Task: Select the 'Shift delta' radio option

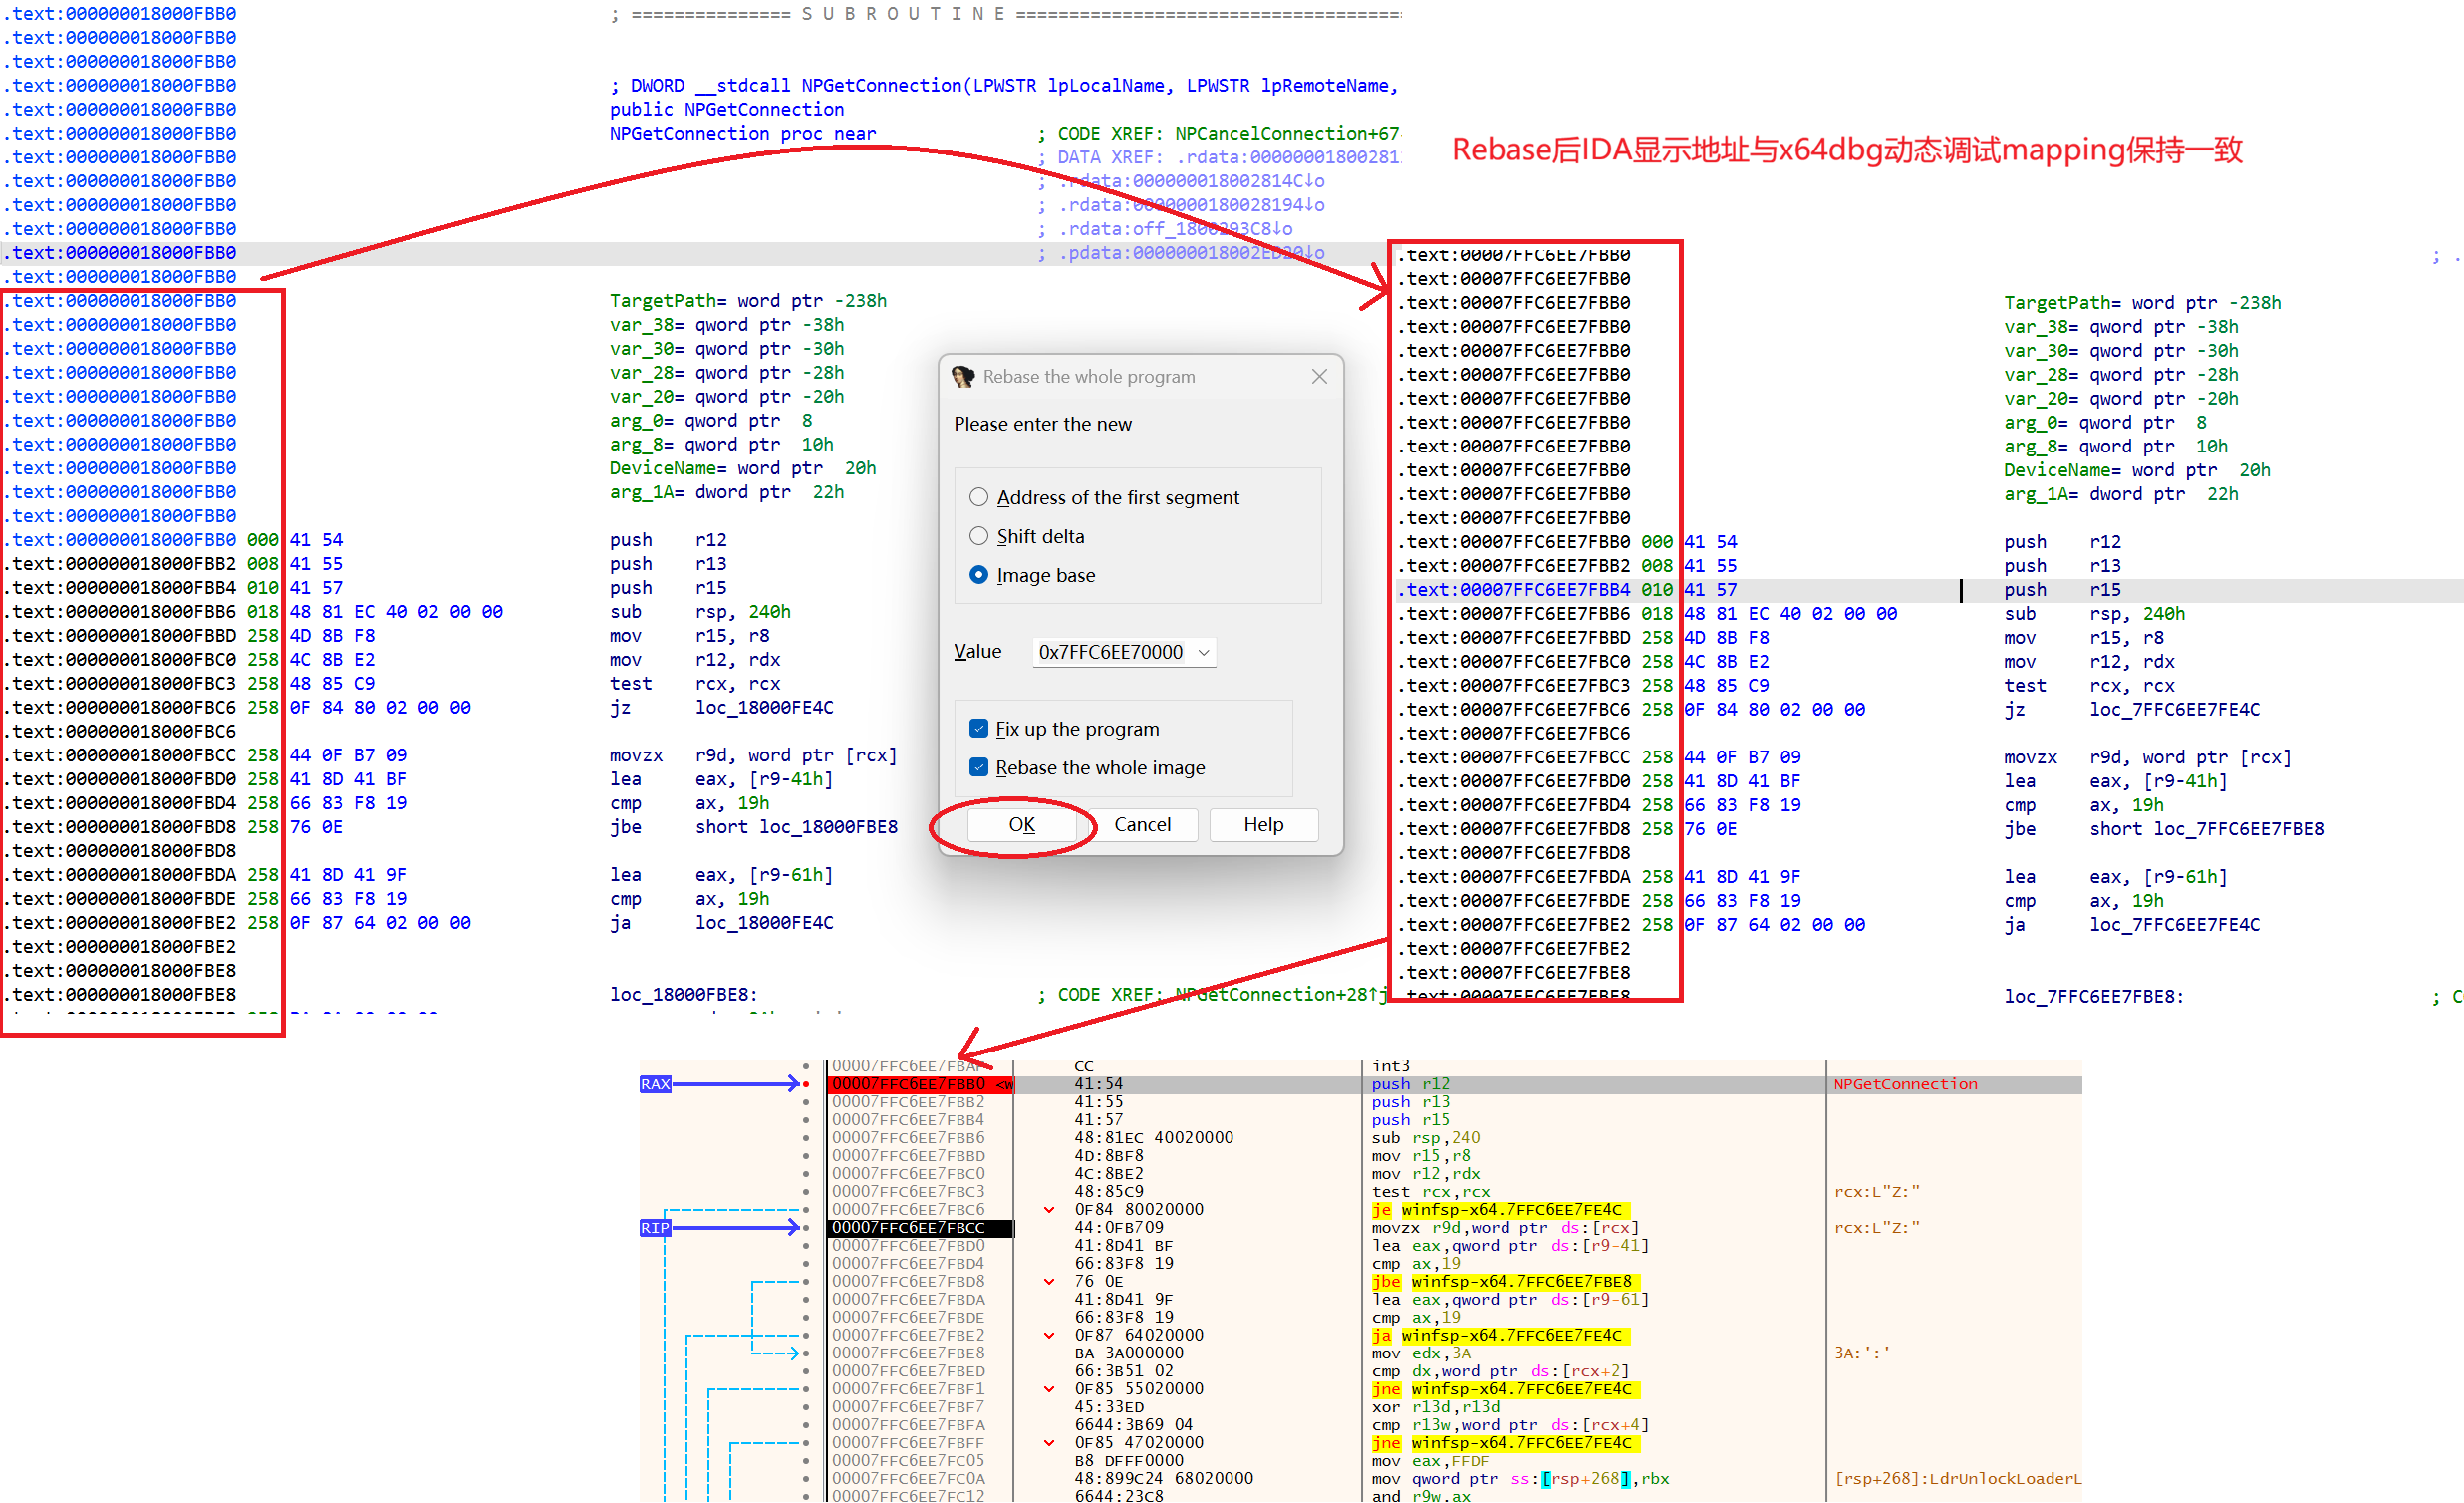Action: coord(979,536)
